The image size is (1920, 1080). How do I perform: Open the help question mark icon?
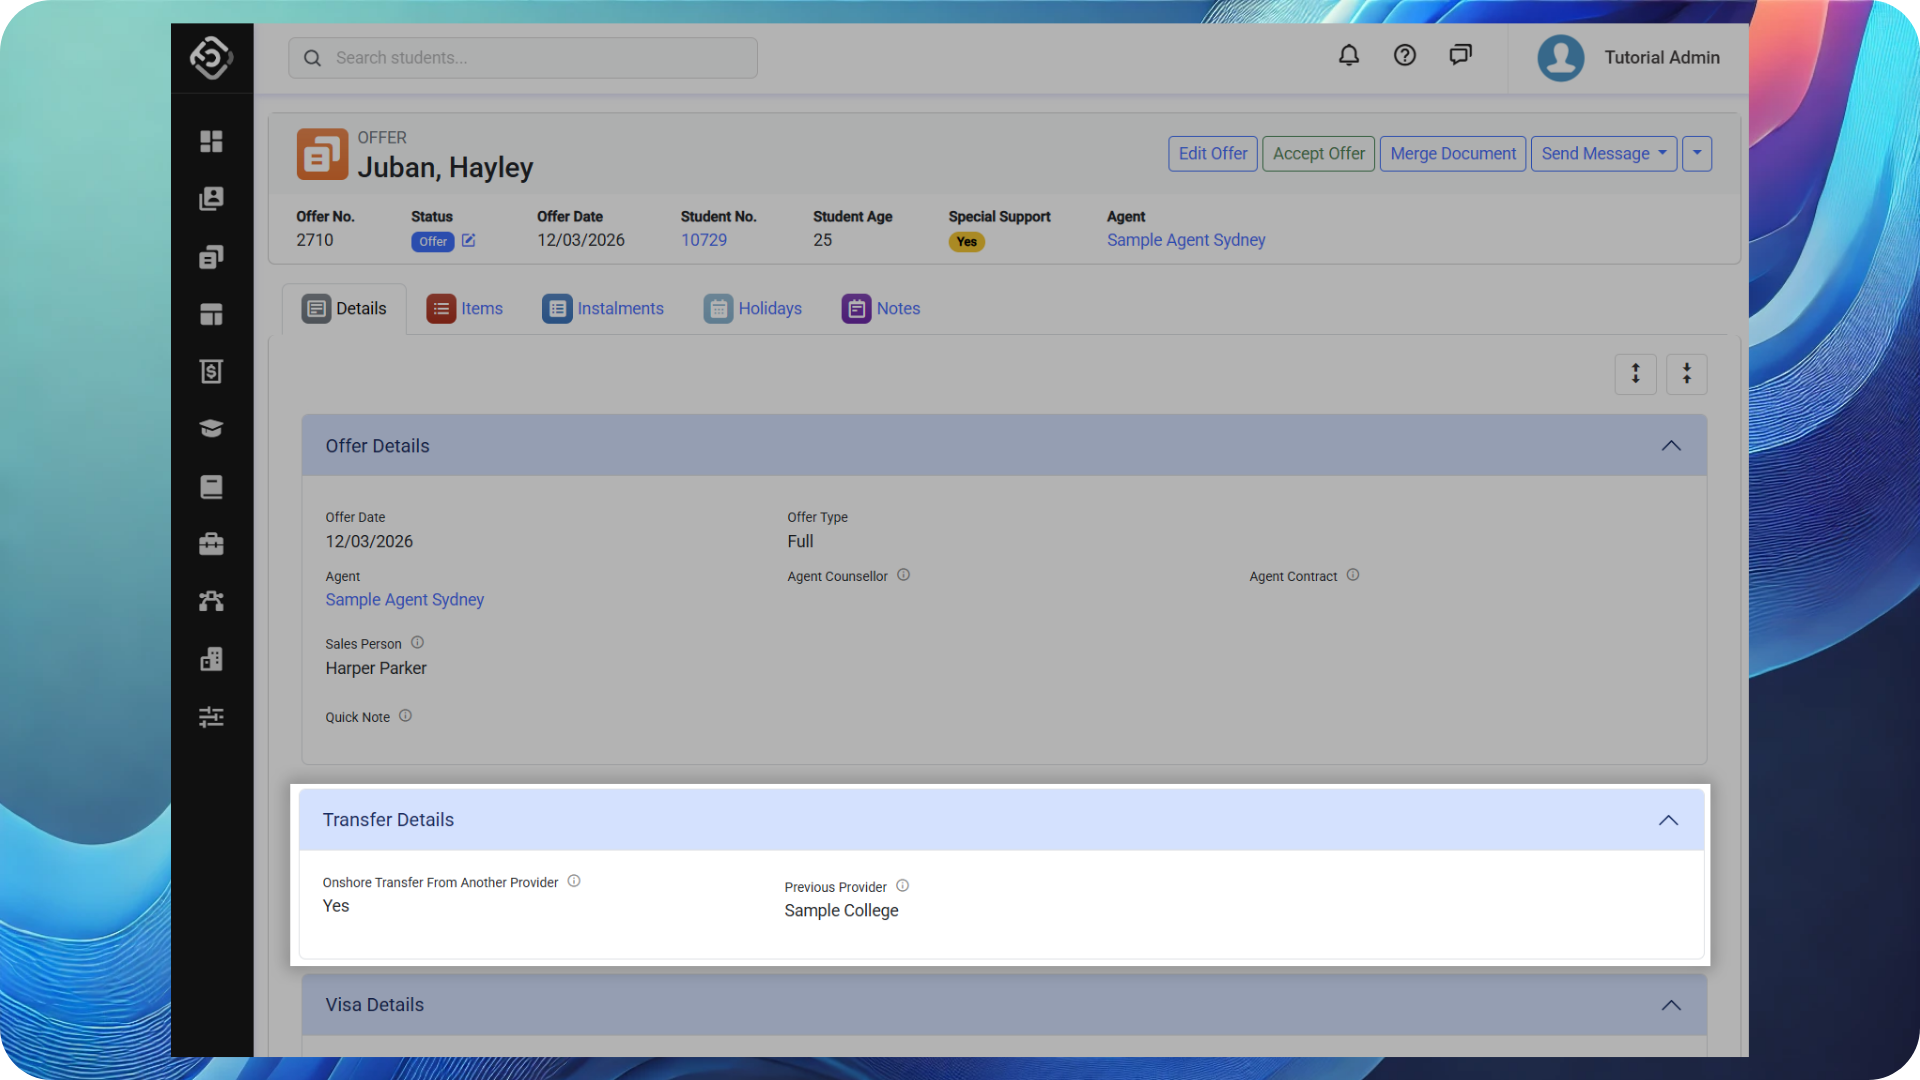pyautogui.click(x=1405, y=56)
